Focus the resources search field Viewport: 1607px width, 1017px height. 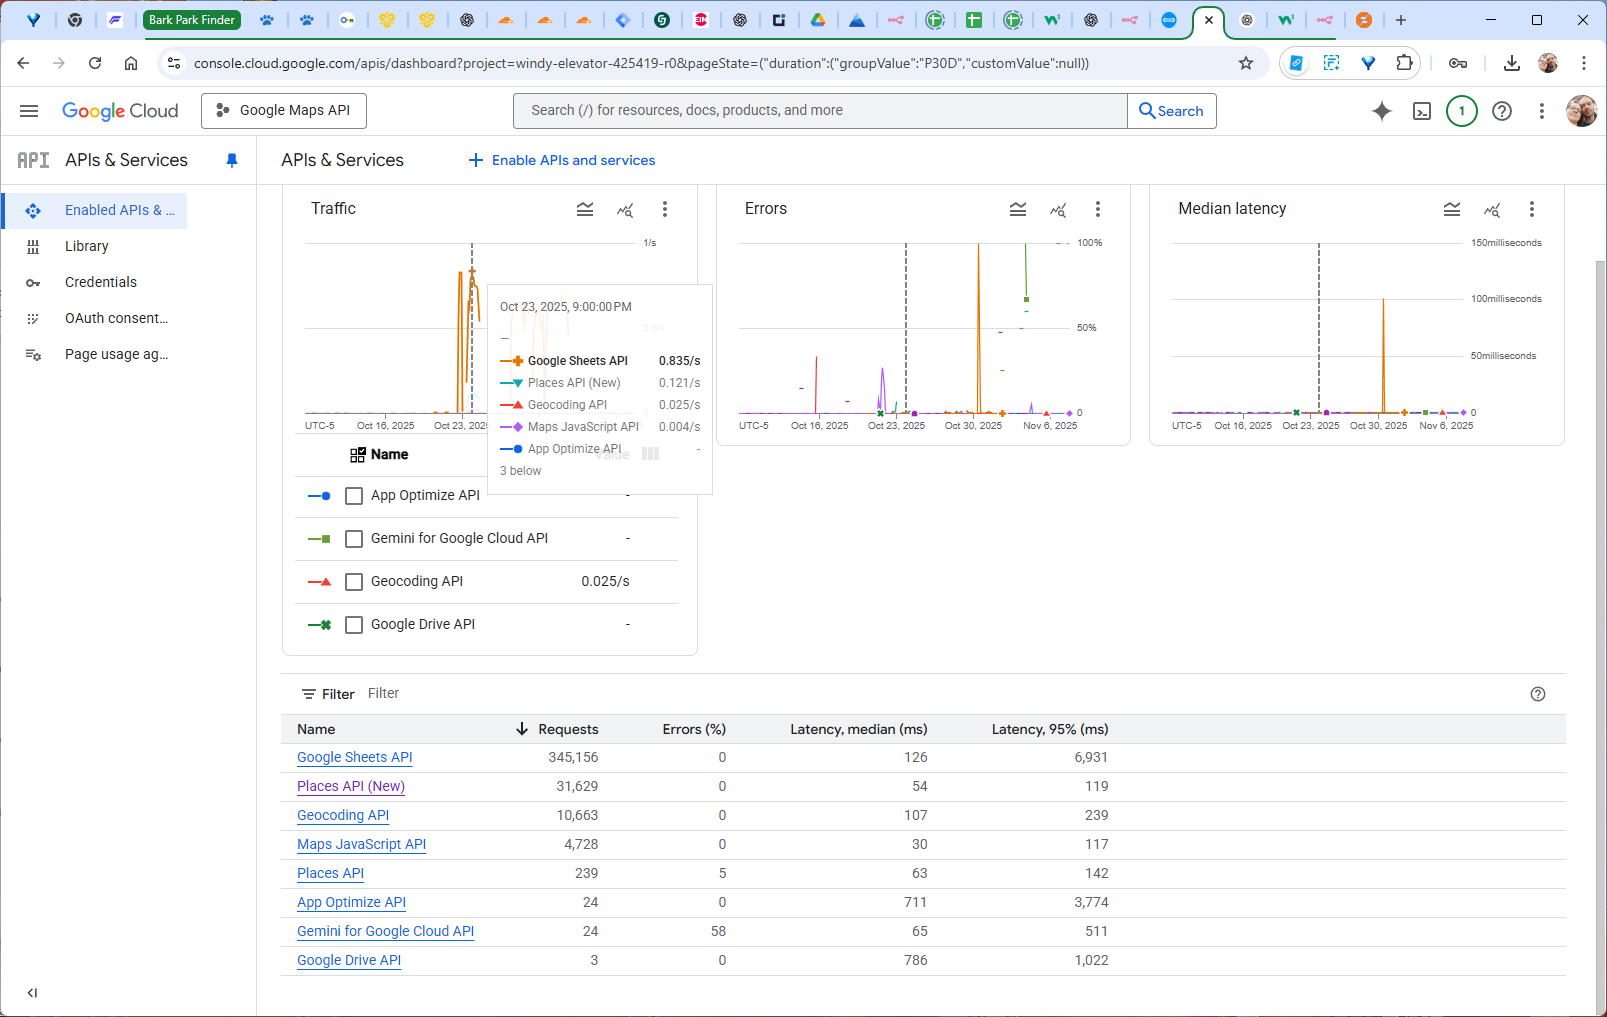pyautogui.click(x=820, y=111)
